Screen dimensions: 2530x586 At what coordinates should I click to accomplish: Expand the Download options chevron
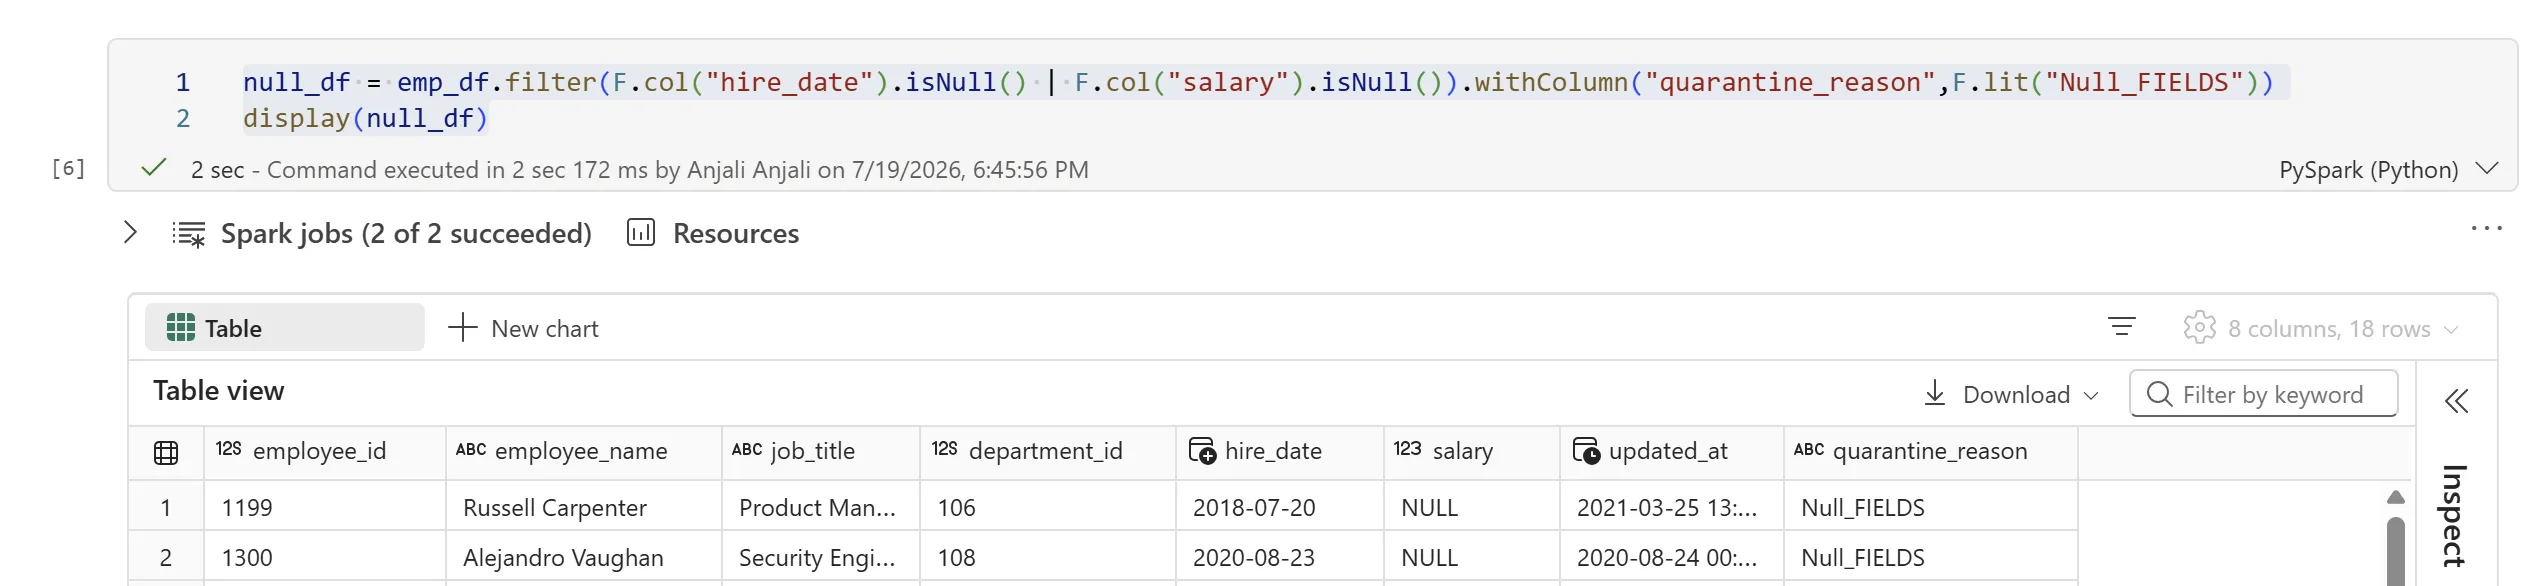tap(2091, 395)
